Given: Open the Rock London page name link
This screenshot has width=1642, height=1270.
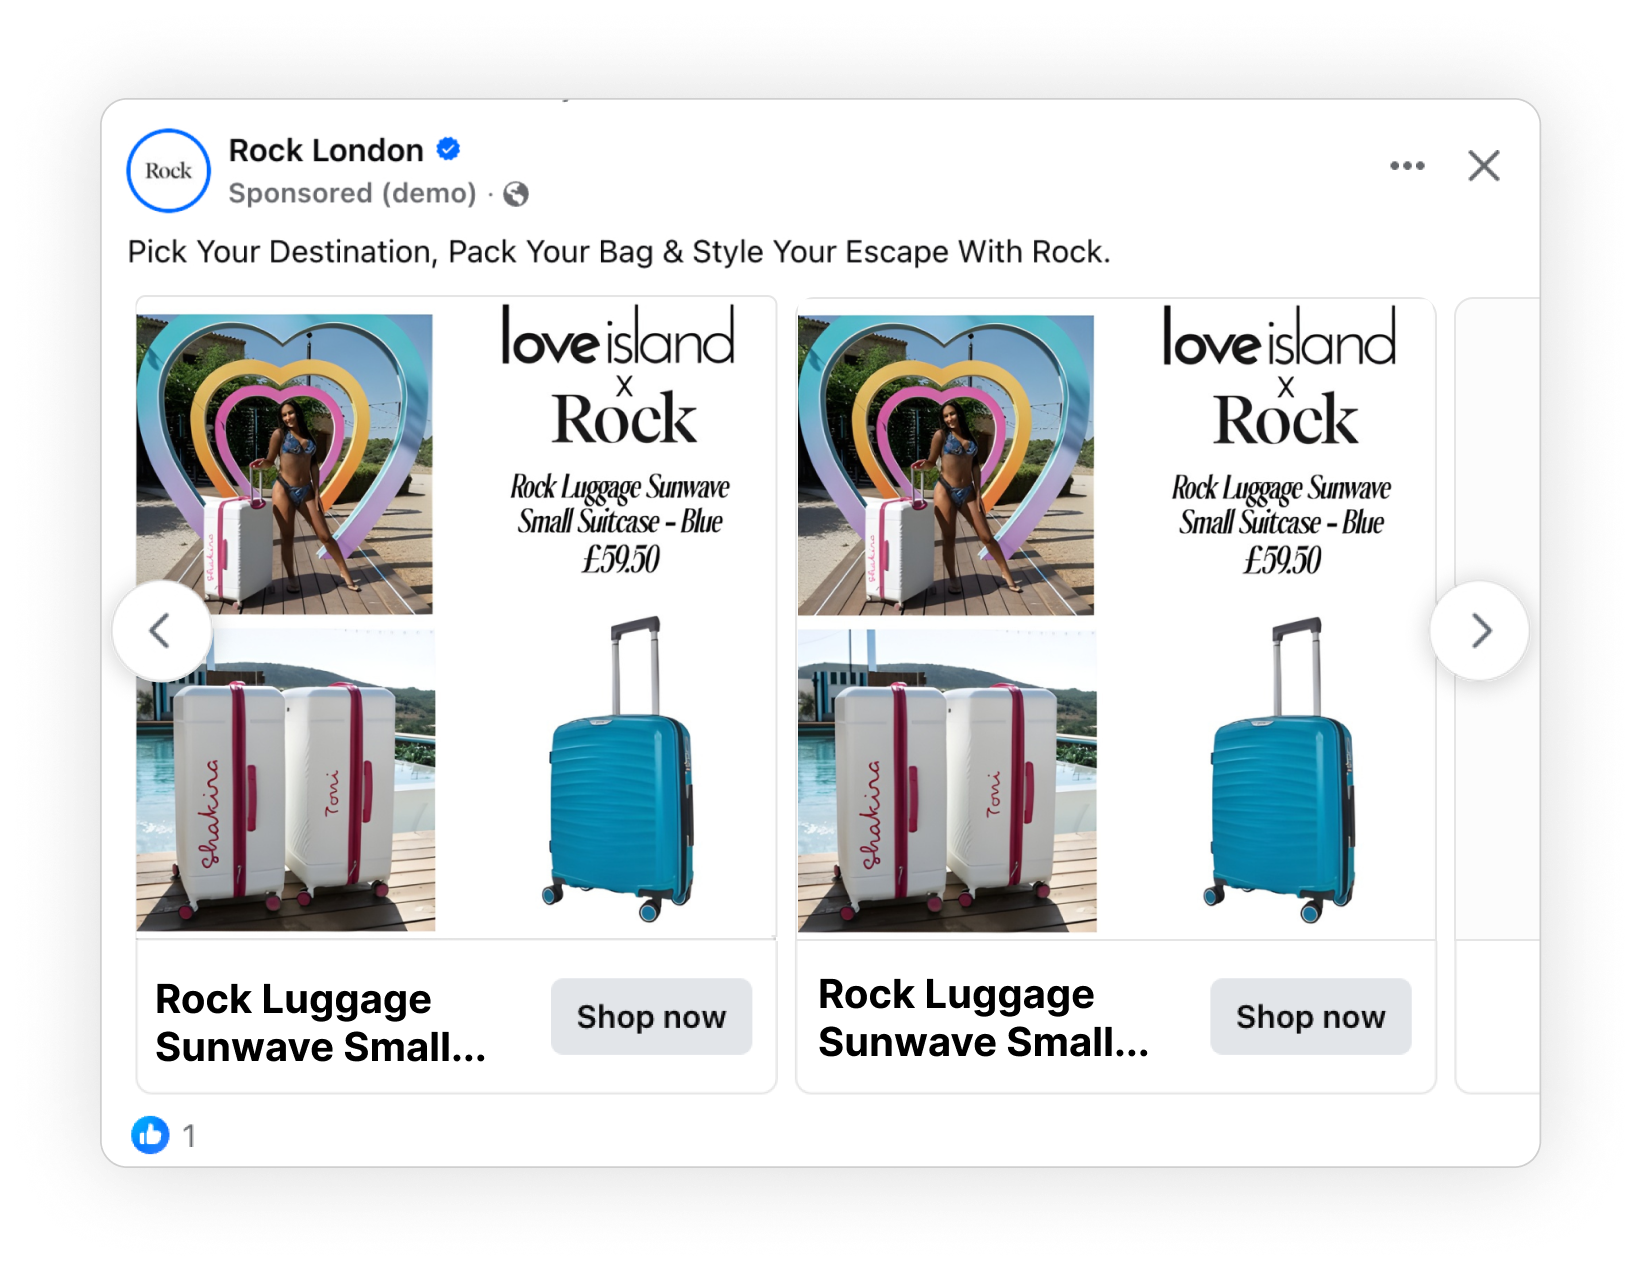Looking at the screenshot, I should 326,150.
